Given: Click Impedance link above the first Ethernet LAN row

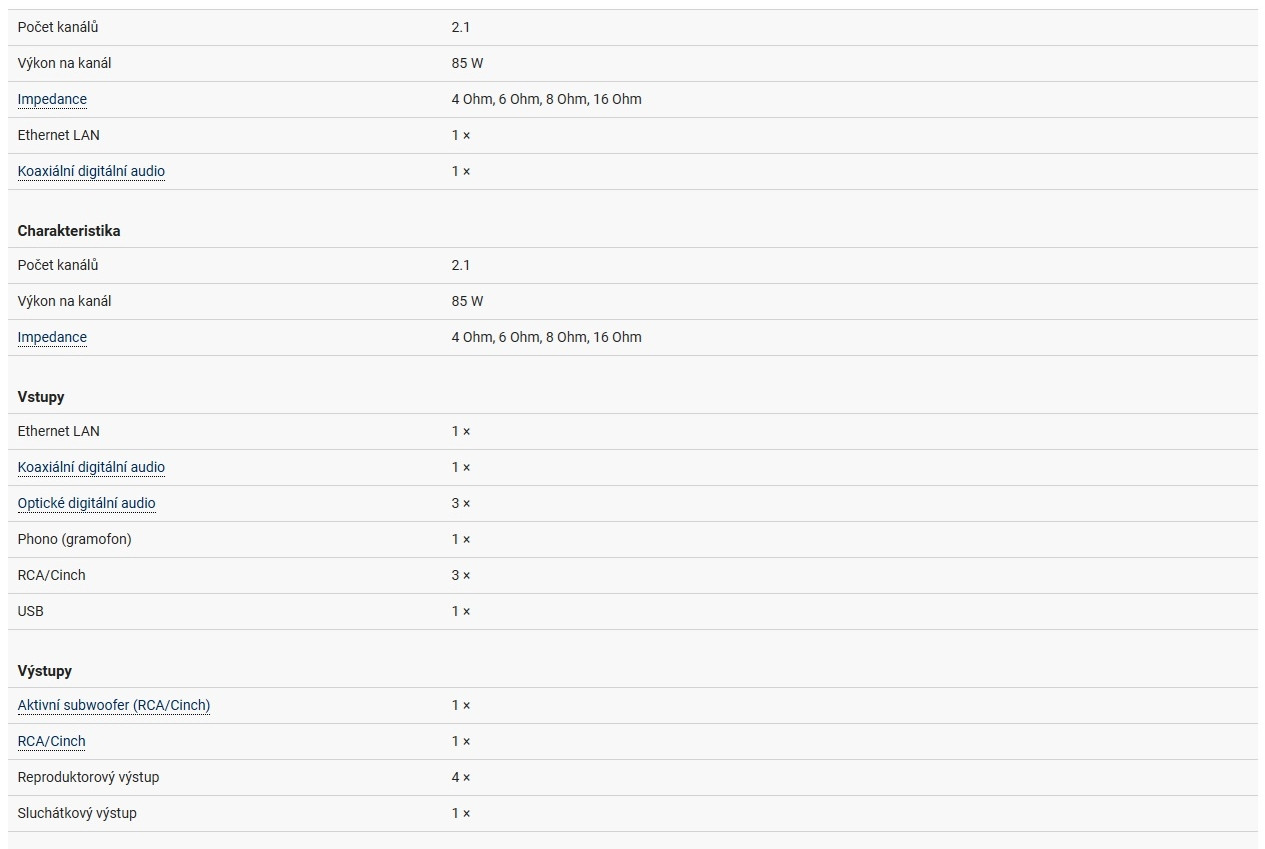Looking at the screenshot, I should [x=52, y=99].
